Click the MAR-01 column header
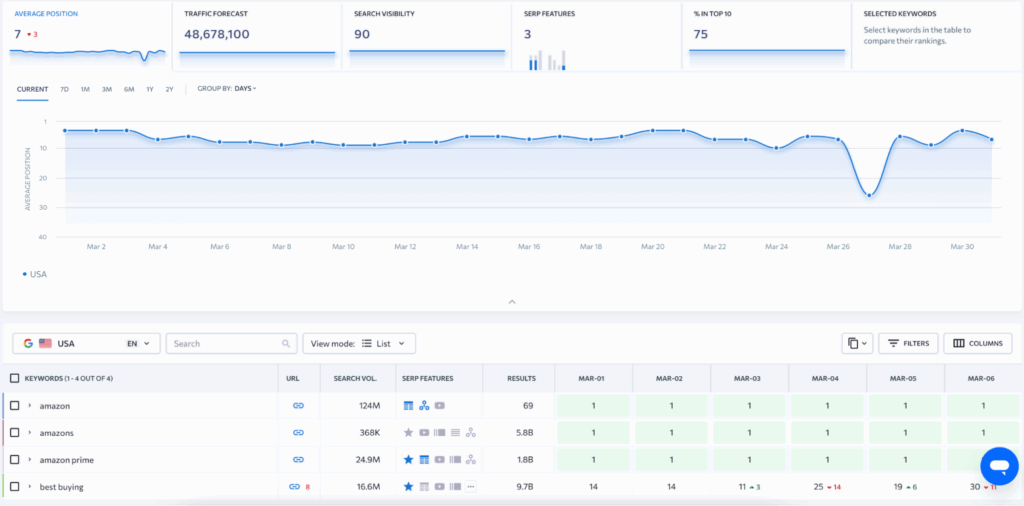This screenshot has height=506, width=1024. pos(593,378)
